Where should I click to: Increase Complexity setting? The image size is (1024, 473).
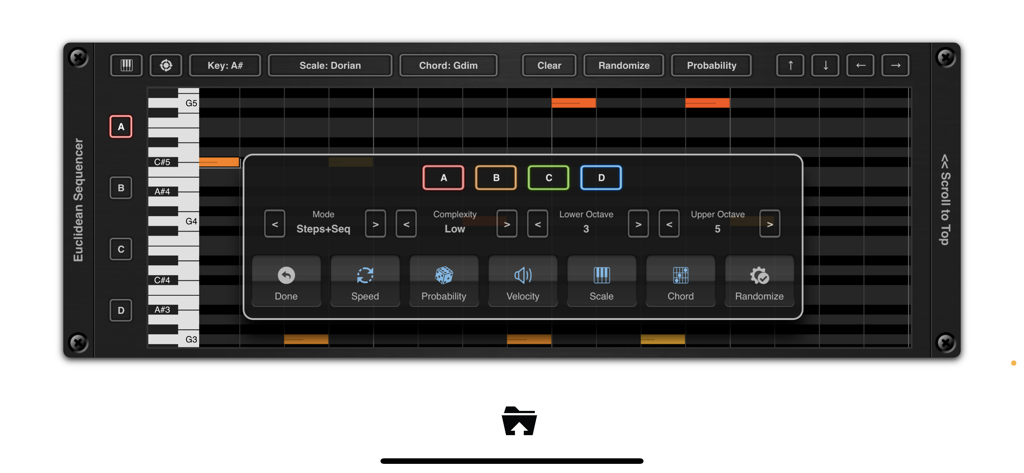tap(507, 224)
